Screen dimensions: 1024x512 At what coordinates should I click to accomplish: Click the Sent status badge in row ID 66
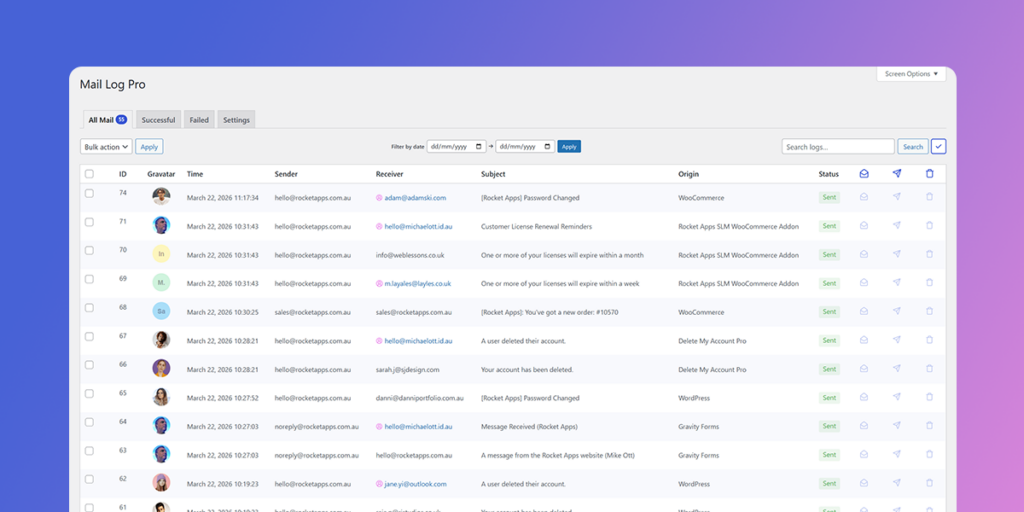(x=829, y=369)
